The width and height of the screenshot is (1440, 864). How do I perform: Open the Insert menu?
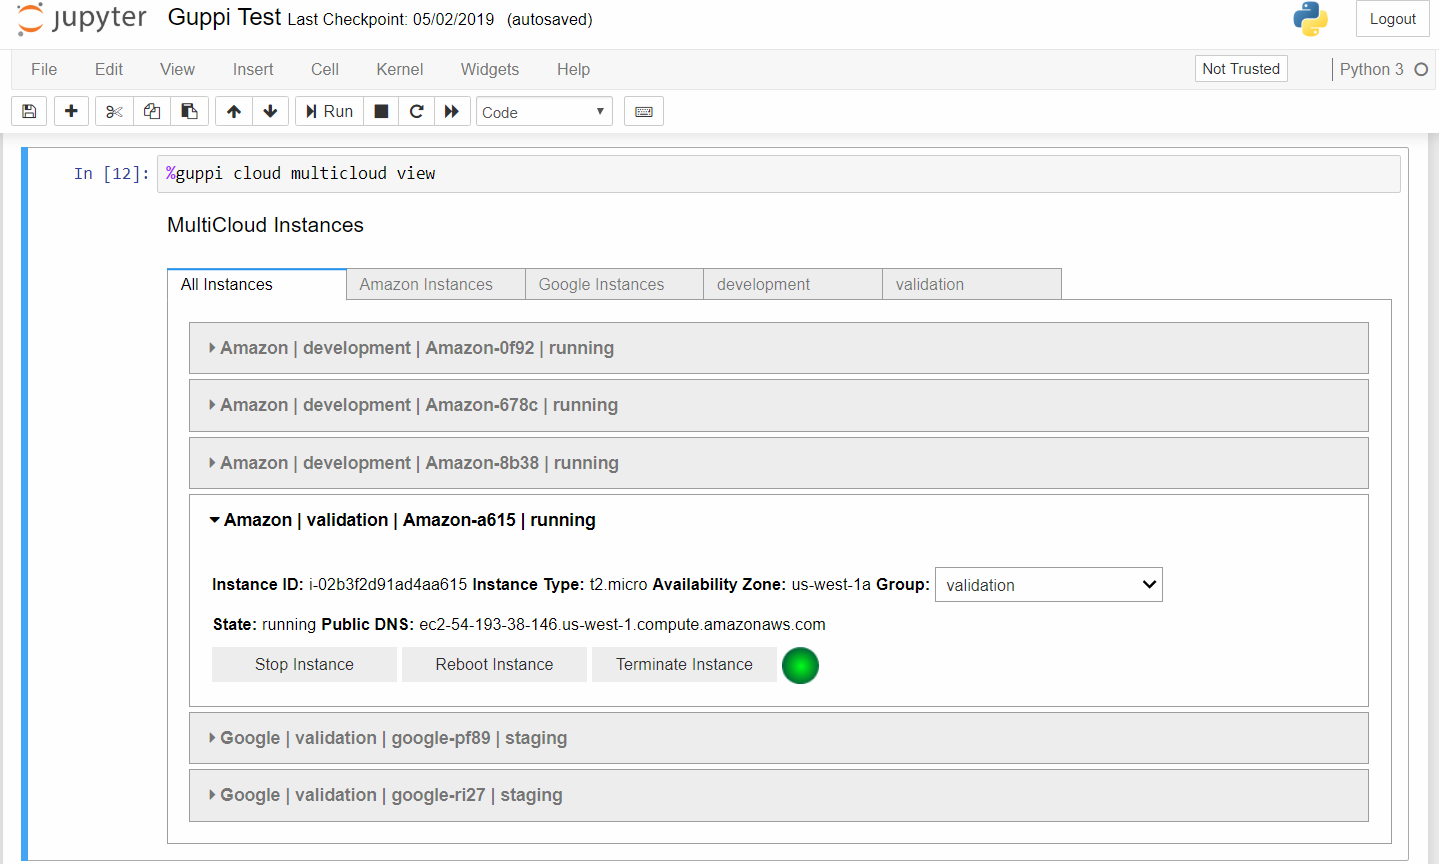coord(253,69)
